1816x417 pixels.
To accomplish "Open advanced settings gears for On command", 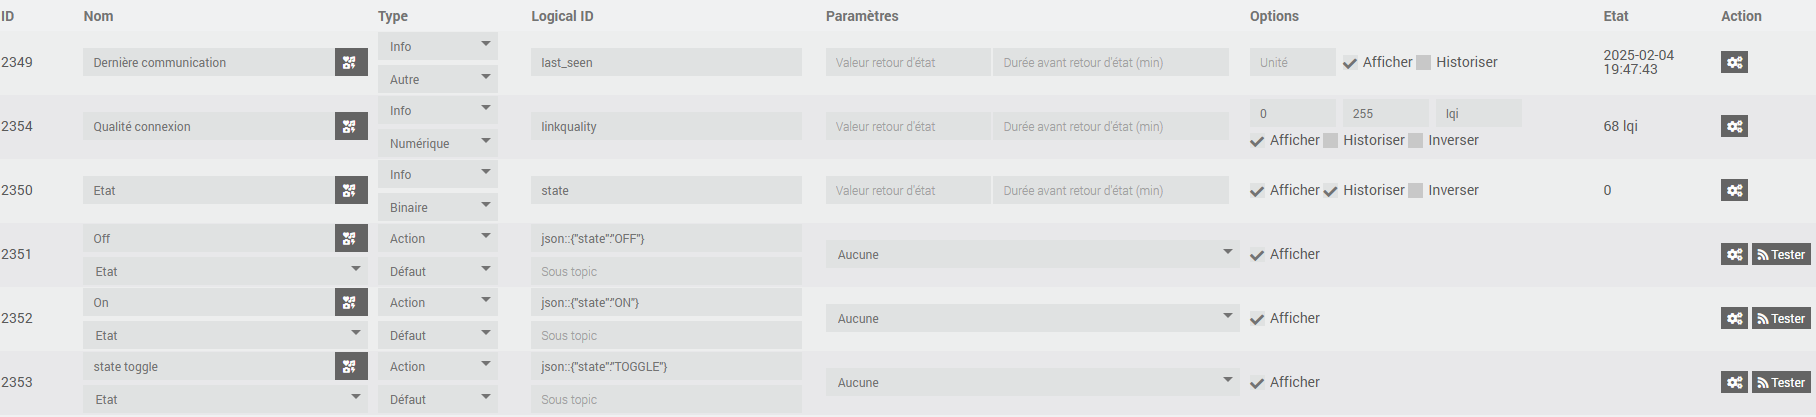I will point(1734,318).
